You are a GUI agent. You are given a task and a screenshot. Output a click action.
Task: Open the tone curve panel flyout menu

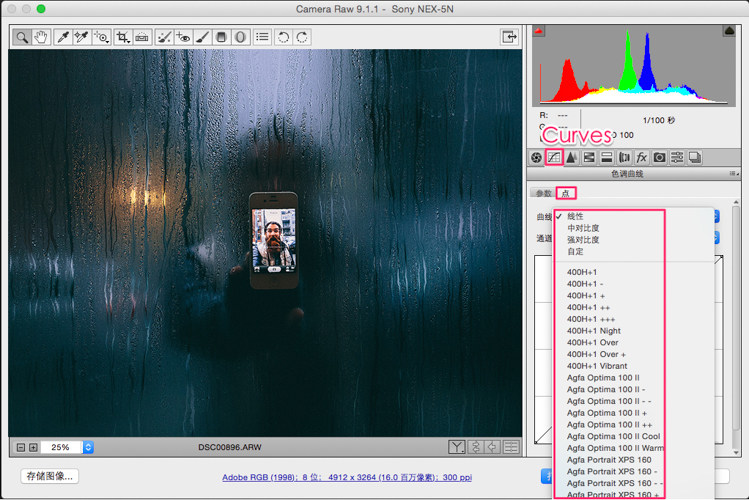pos(734,174)
